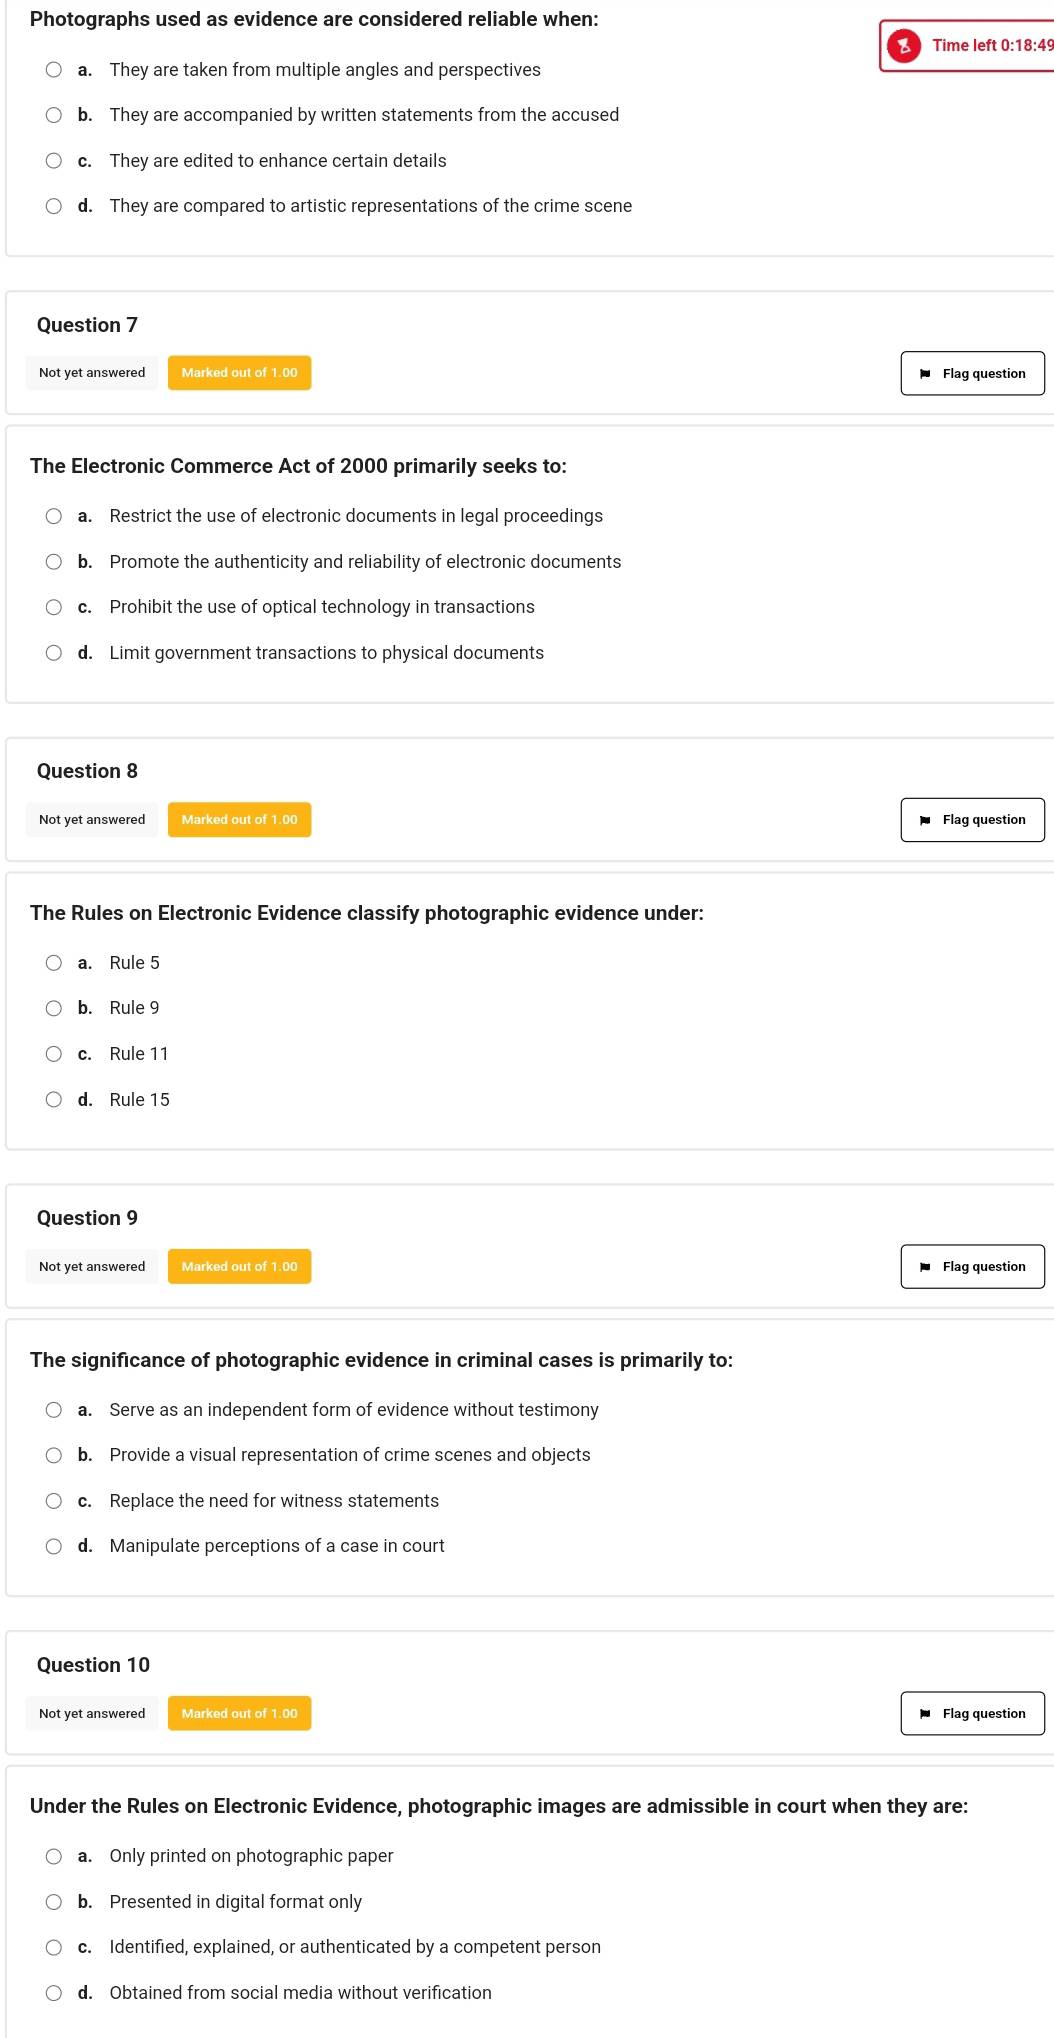Screen dimensions: 1054x2038
Task: Select 'Restrict the use of electronic documents' option
Action: pos(54,516)
